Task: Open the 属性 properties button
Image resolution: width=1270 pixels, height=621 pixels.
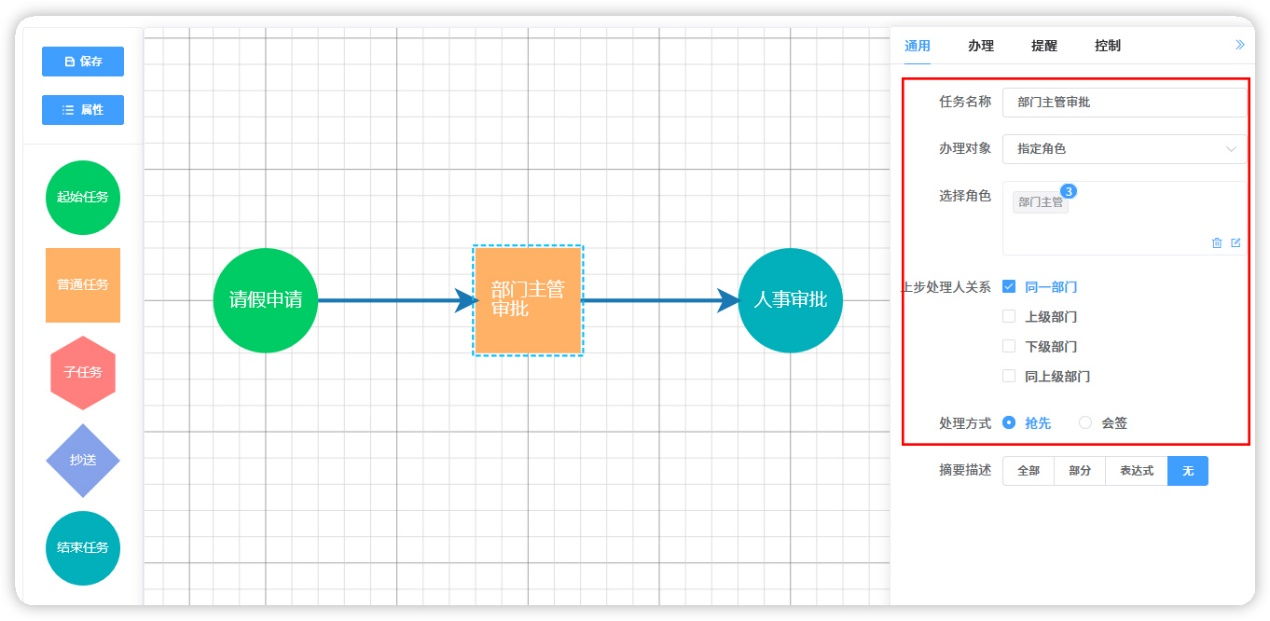Action: click(x=83, y=110)
